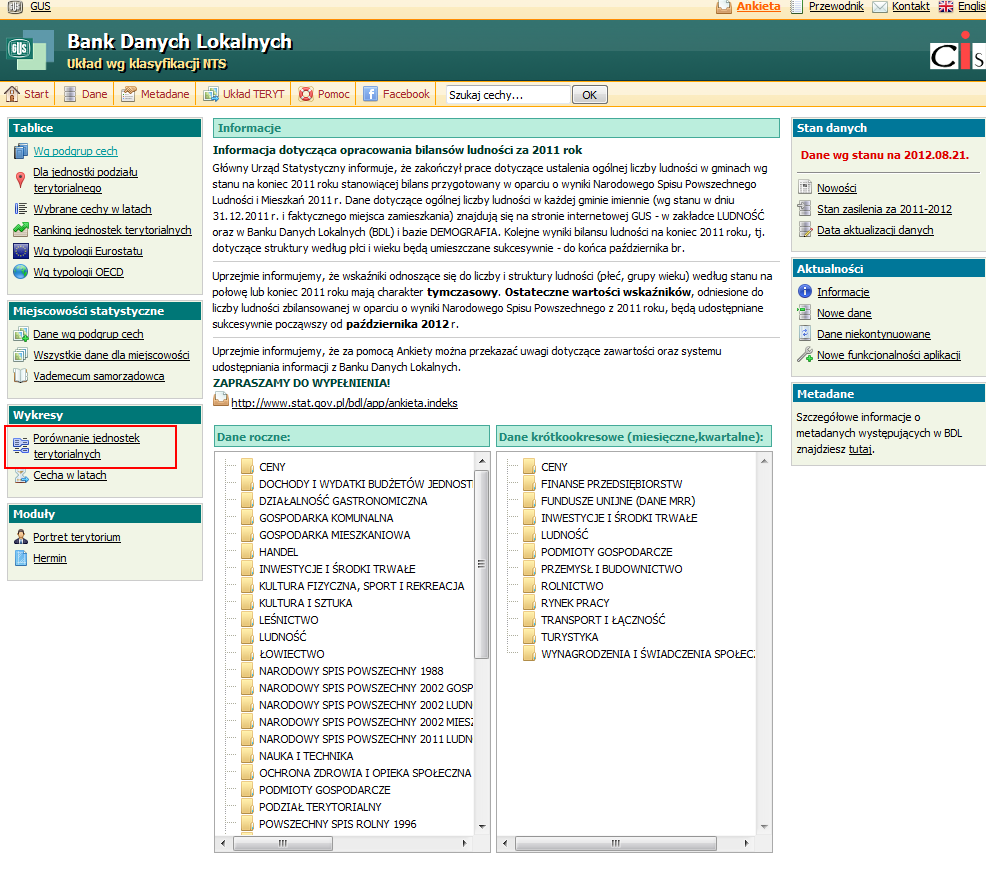Image resolution: width=986 pixels, height=885 pixels.
Task: Open Dane niekontynuowane link
Action: click(873, 334)
